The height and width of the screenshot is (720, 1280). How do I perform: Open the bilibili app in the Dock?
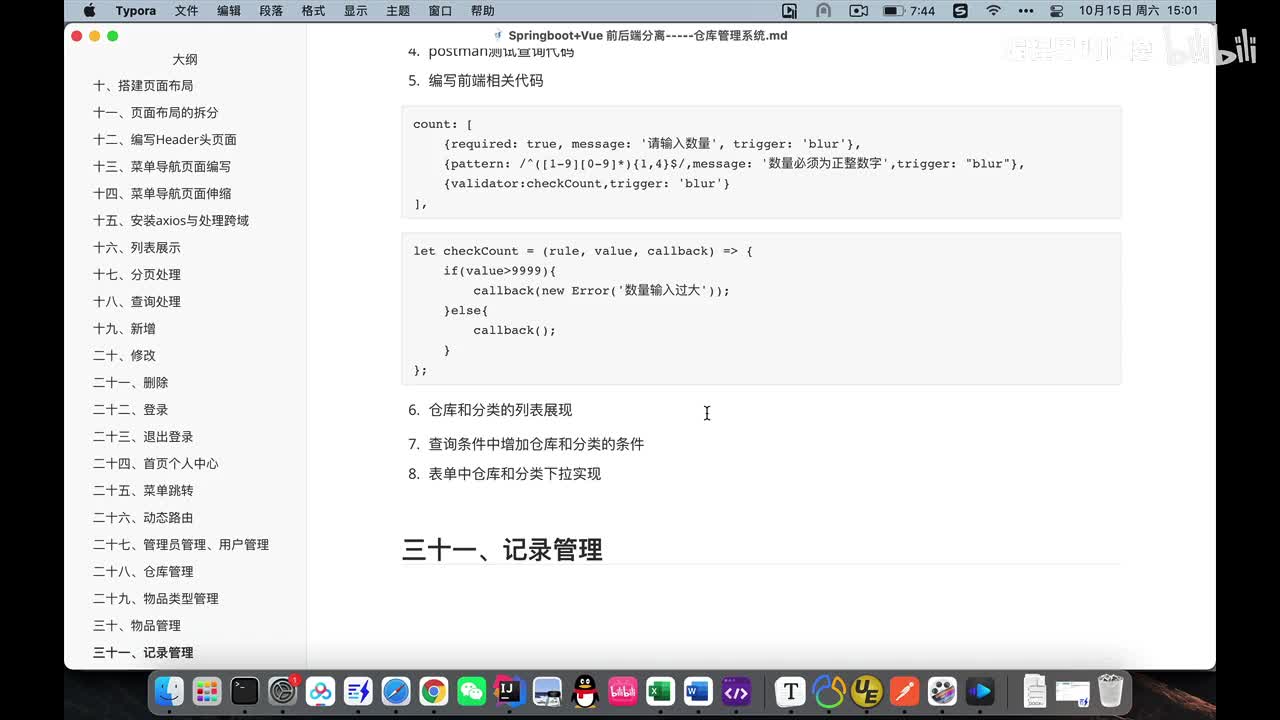pos(623,691)
